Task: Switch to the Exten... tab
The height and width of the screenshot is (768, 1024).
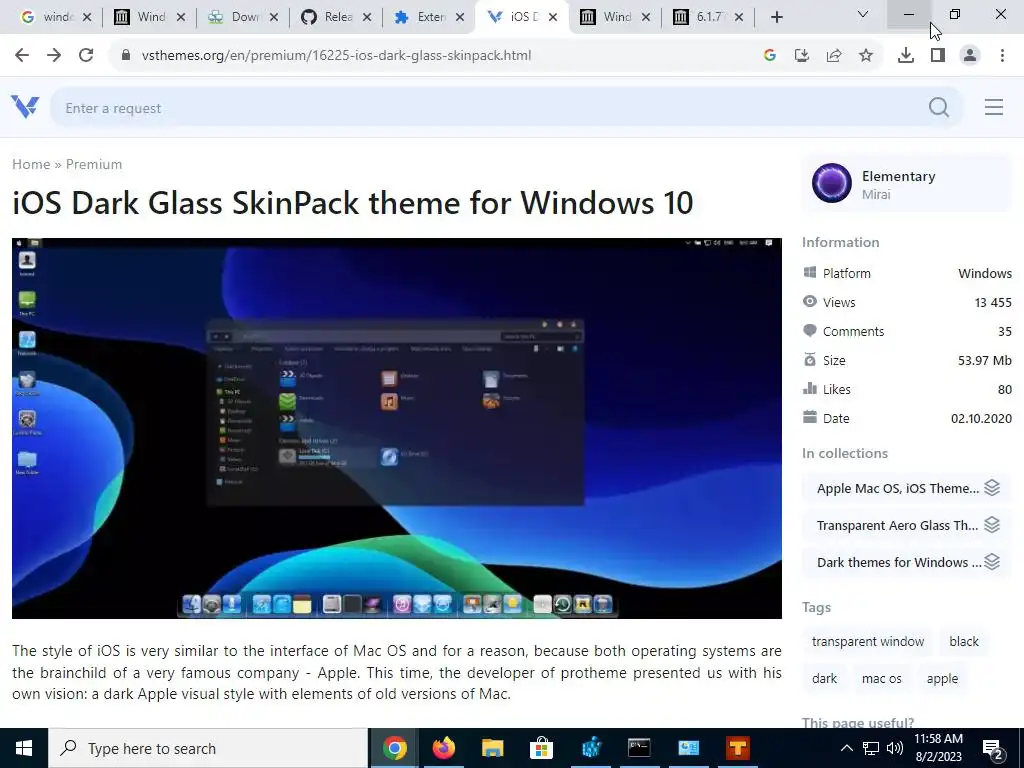Action: (429, 17)
